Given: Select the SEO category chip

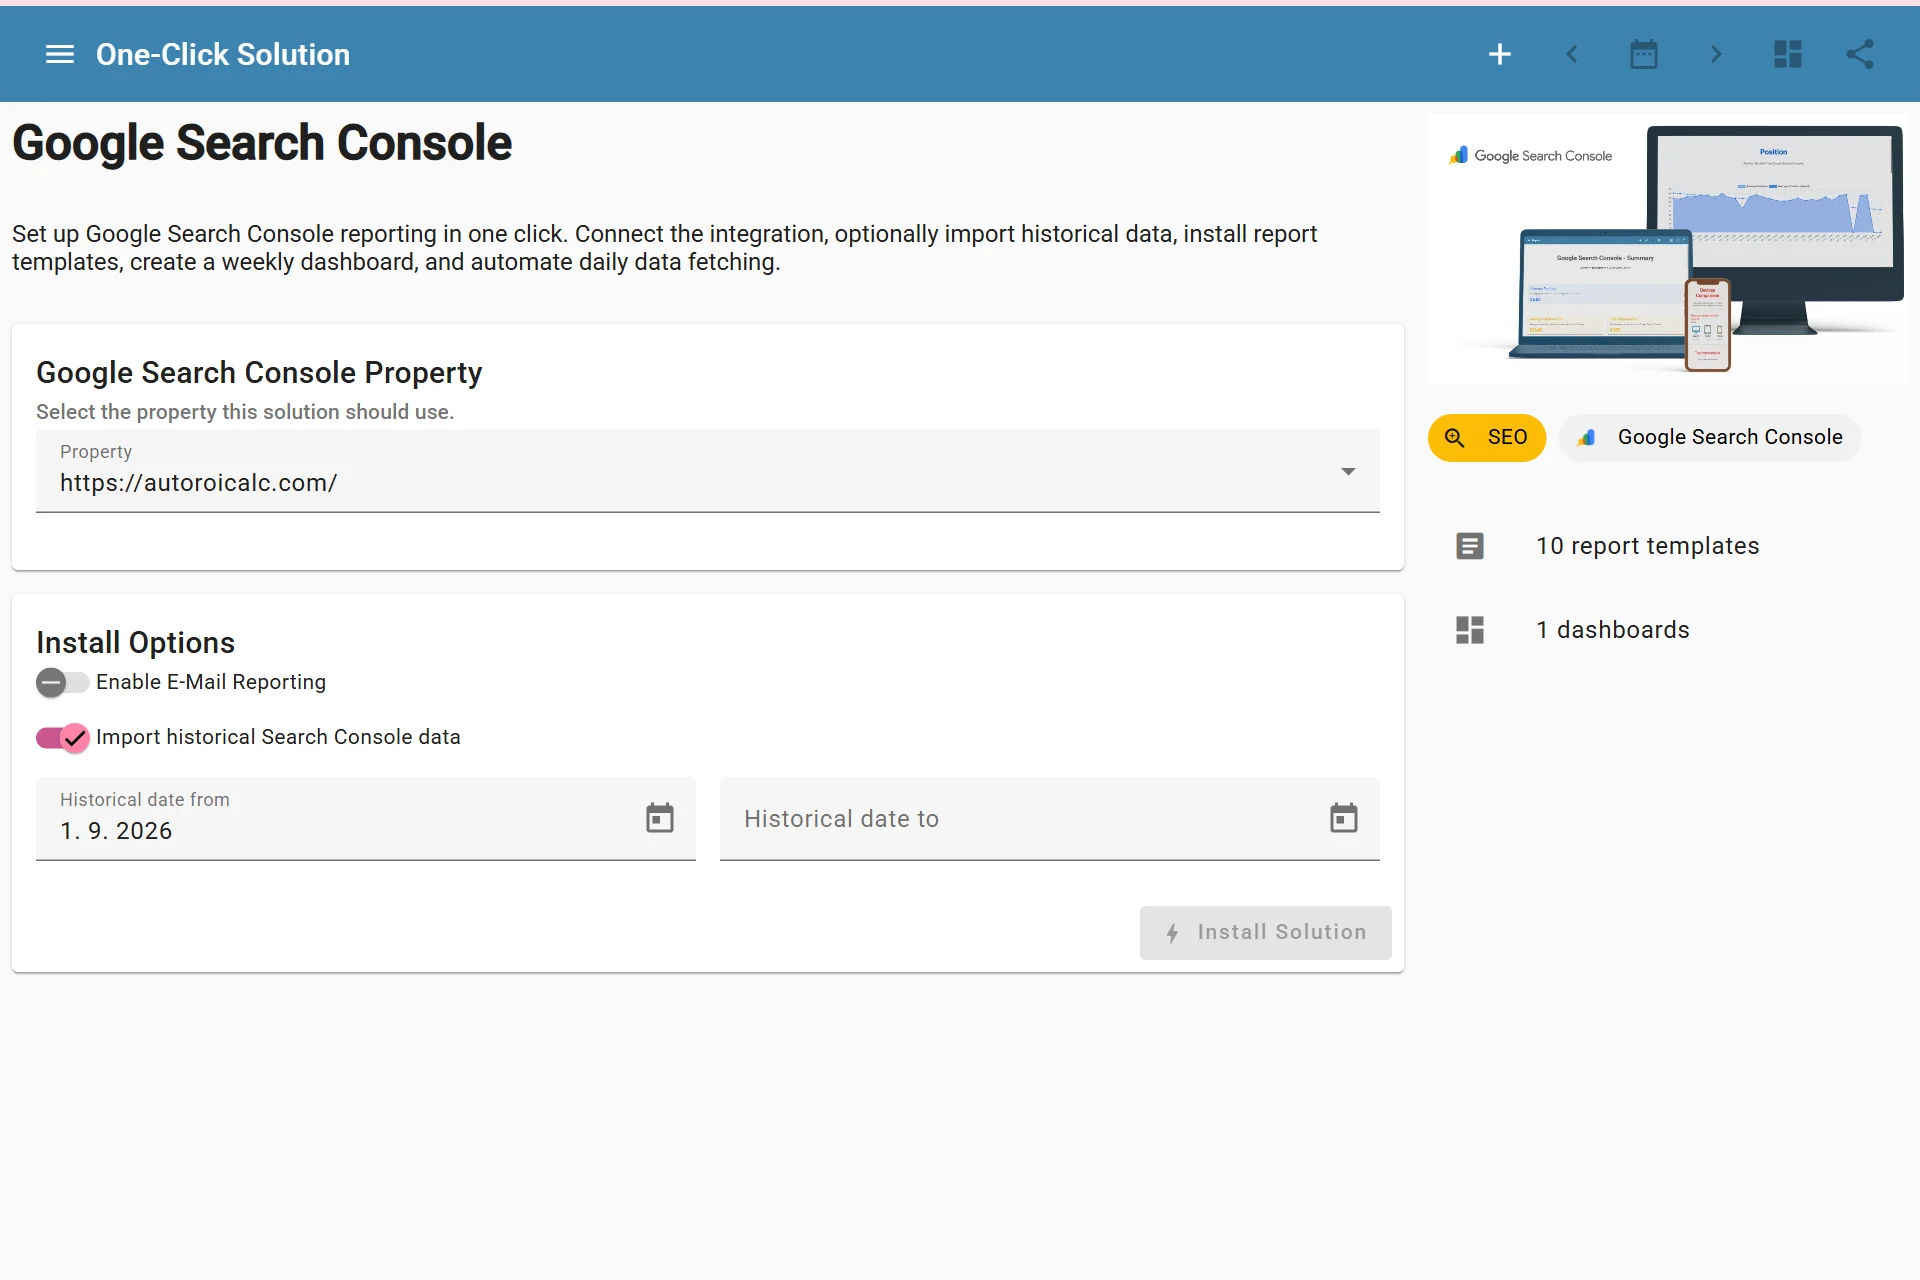Looking at the screenshot, I should coord(1486,438).
